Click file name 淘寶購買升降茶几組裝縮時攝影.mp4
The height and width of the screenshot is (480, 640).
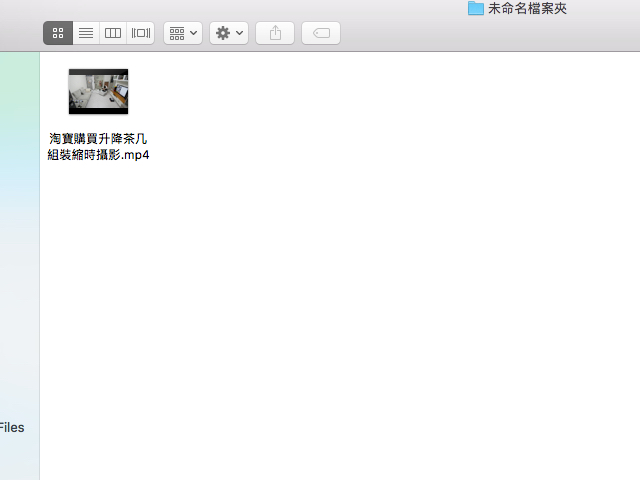[x=98, y=147]
